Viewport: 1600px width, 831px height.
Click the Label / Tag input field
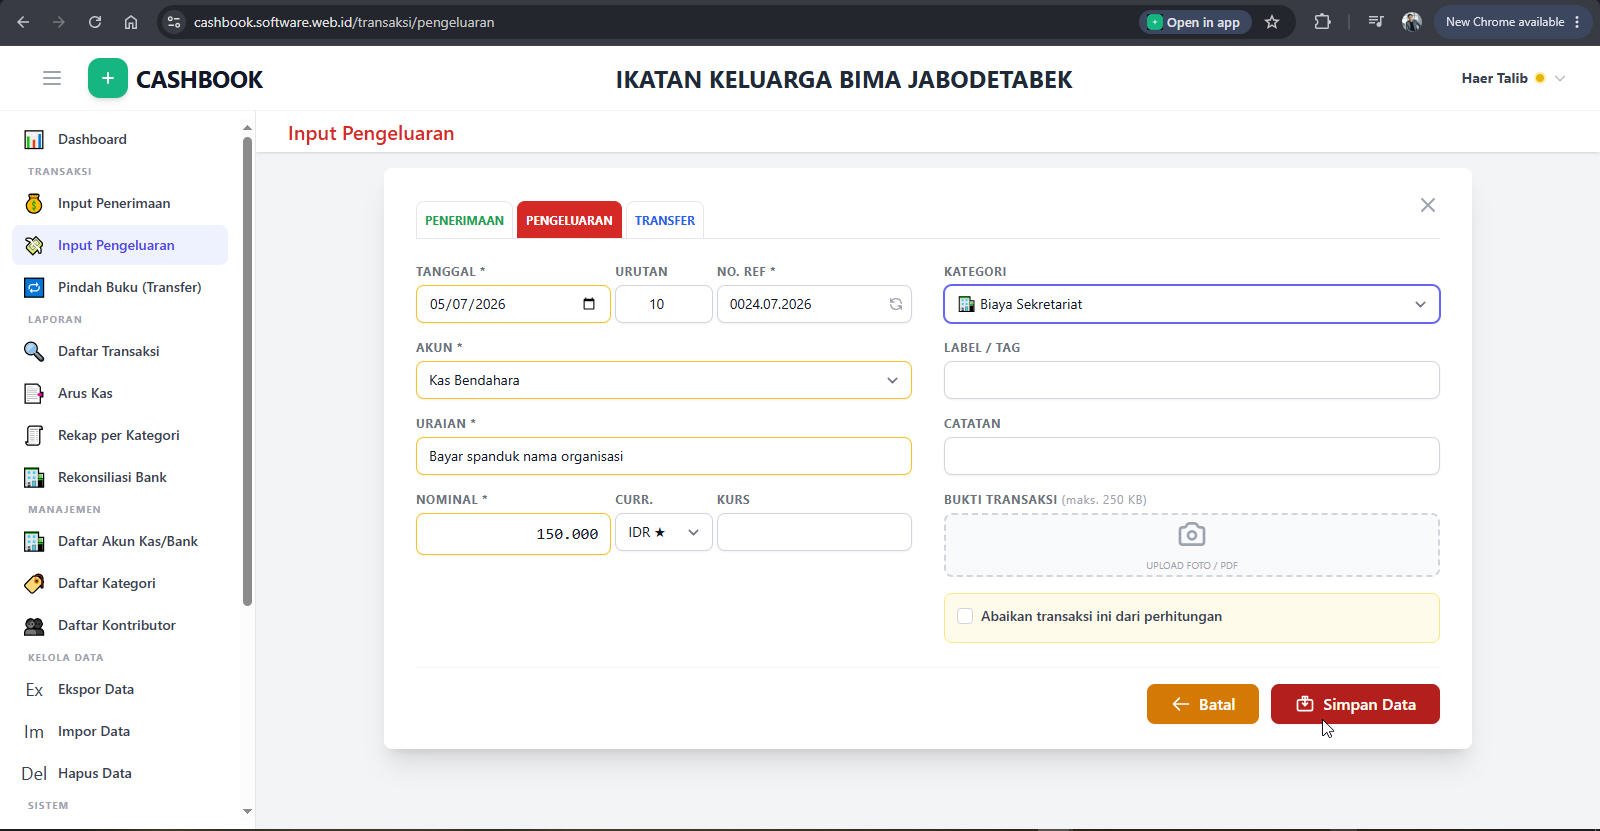[x=1192, y=380]
